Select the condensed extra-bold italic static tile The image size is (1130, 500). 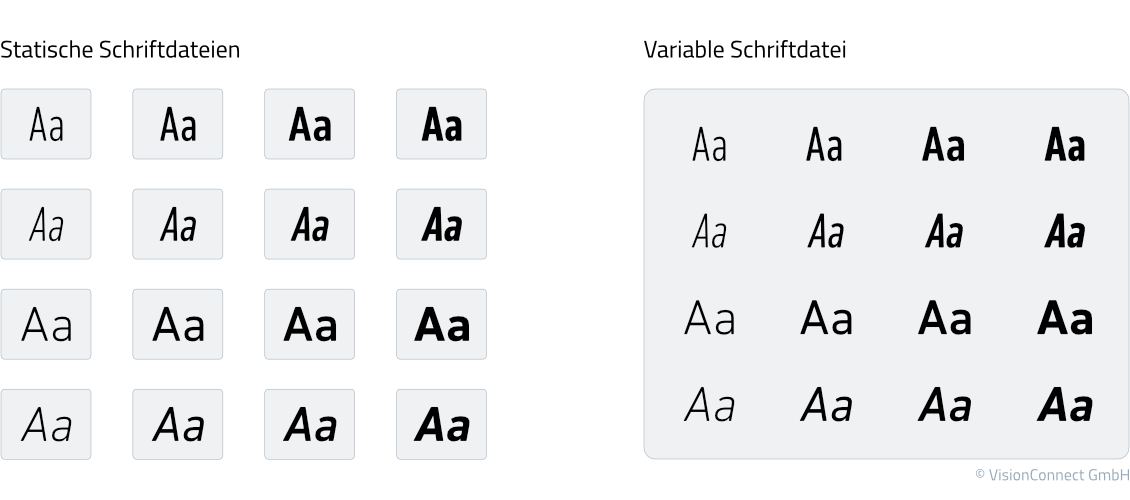[x=441, y=224]
